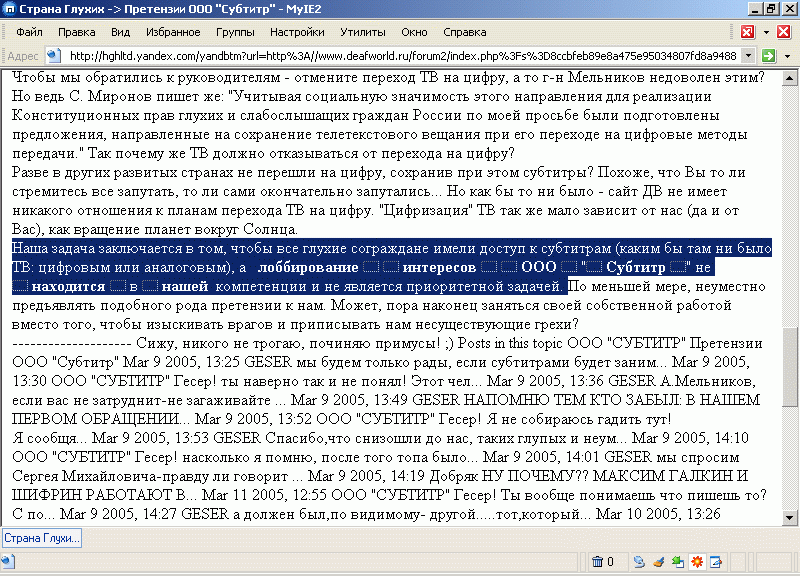
Task: Click the page icon in address bar
Action: (54, 55)
